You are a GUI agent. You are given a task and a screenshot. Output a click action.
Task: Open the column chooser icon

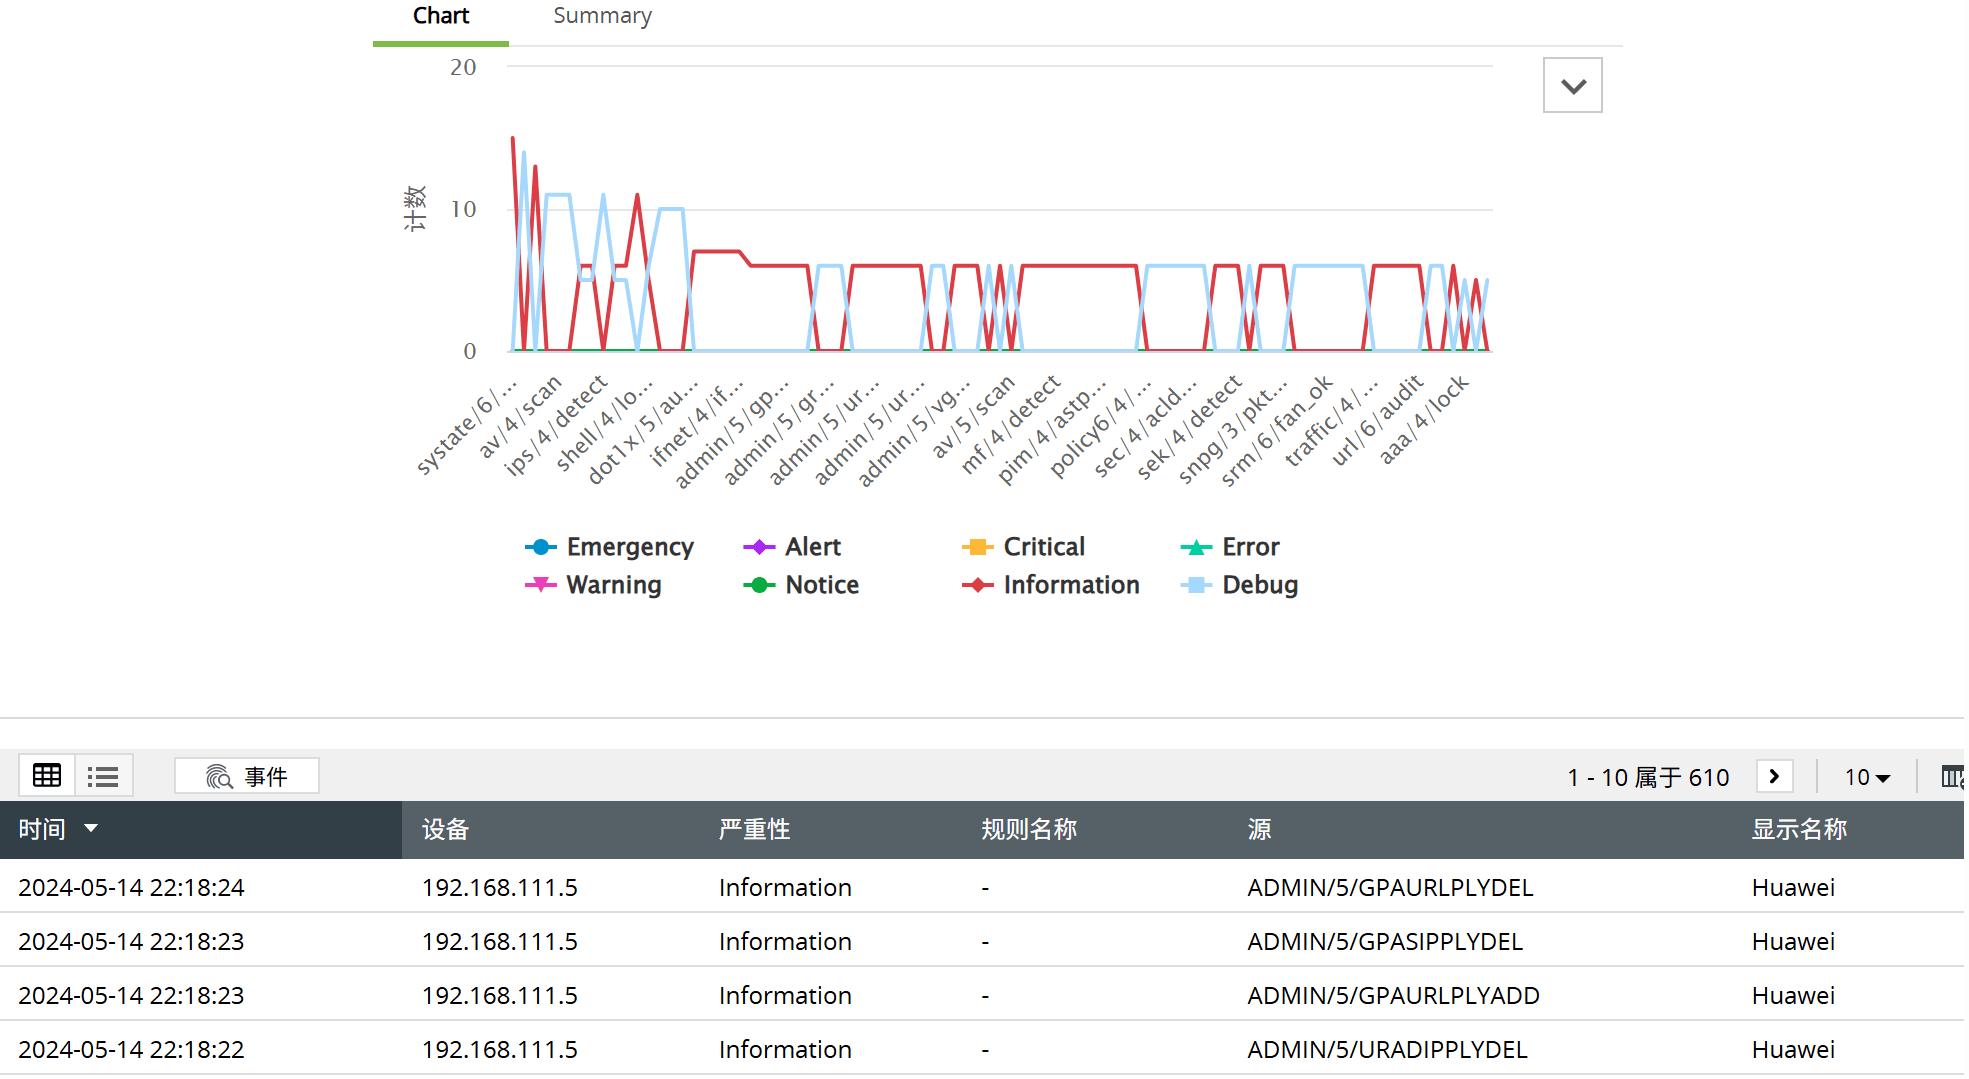pyautogui.click(x=1951, y=777)
